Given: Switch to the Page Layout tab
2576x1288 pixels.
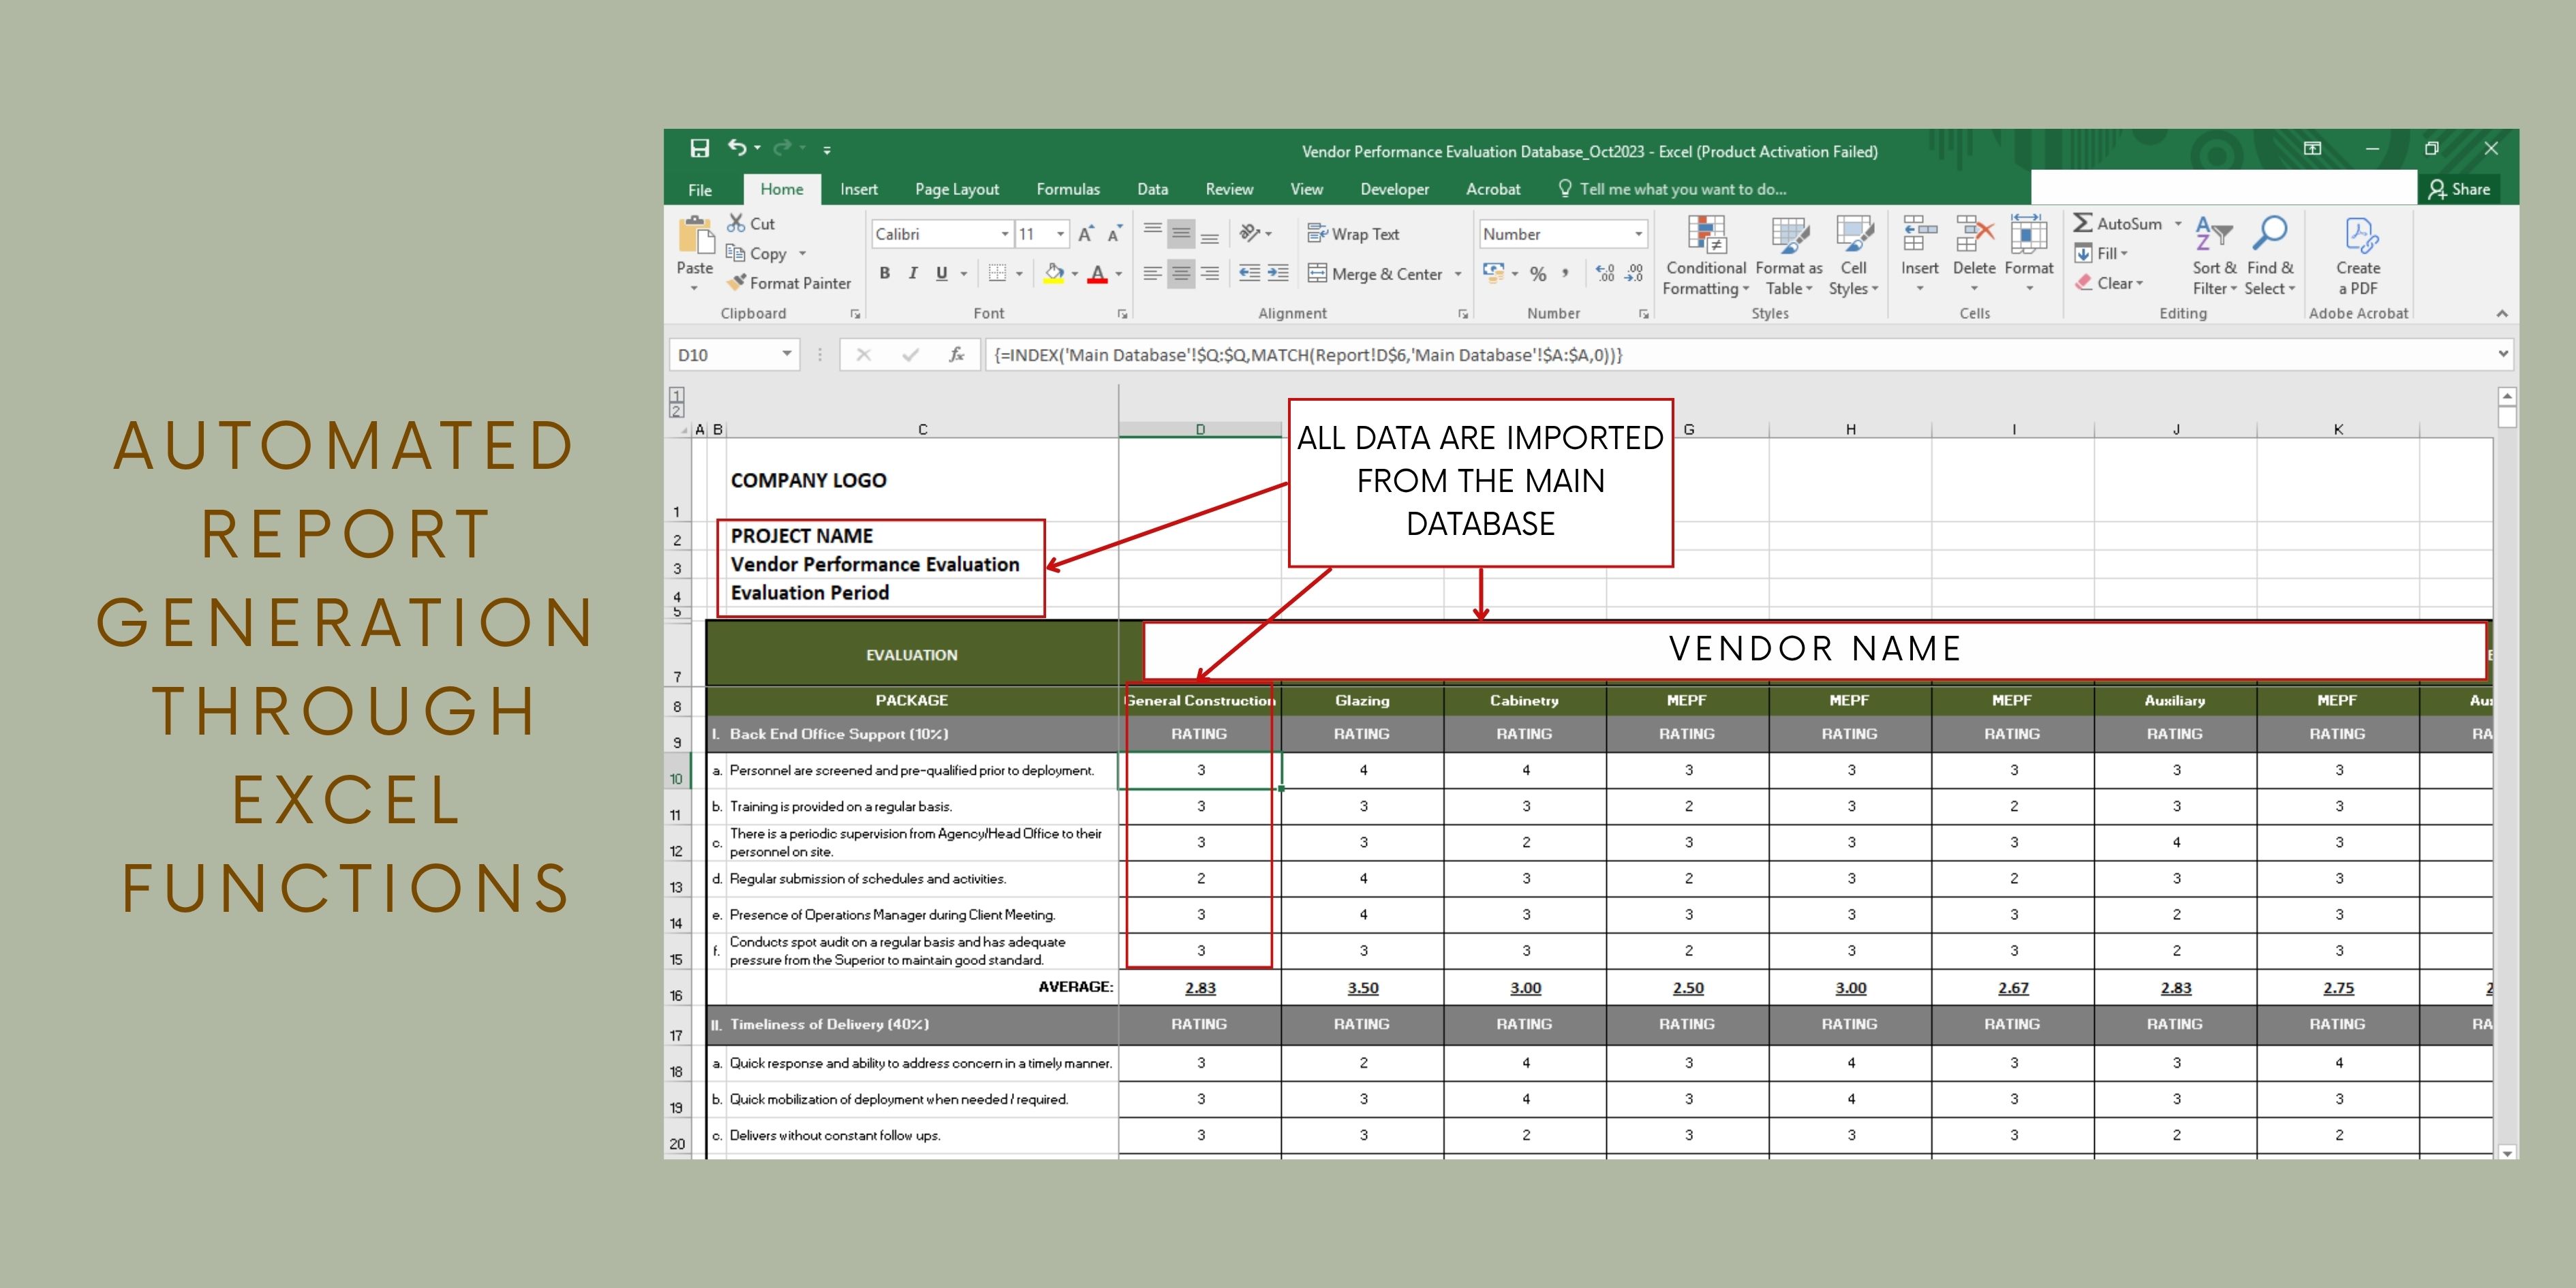Looking at the screenshot, I should pos(956,189).
